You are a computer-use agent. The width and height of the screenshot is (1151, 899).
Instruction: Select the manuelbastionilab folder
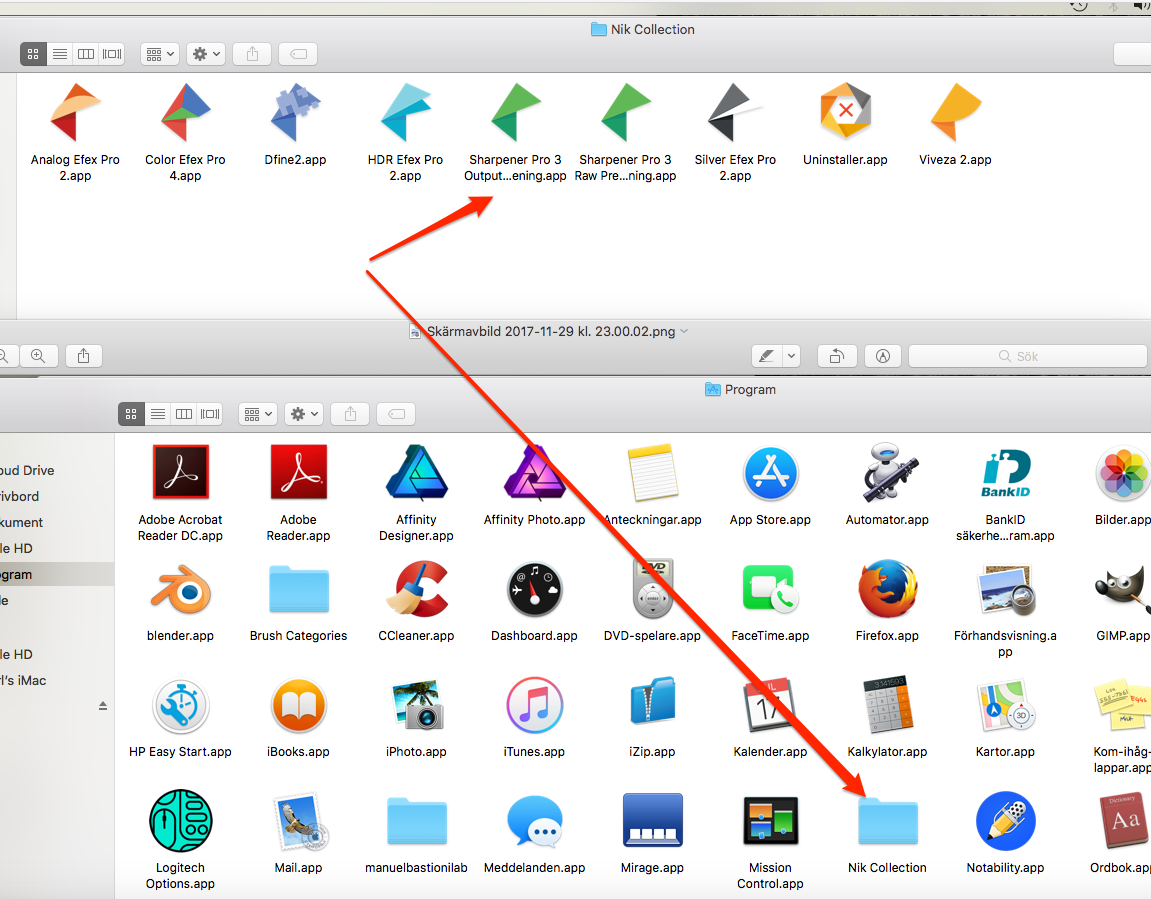(416, 821)
